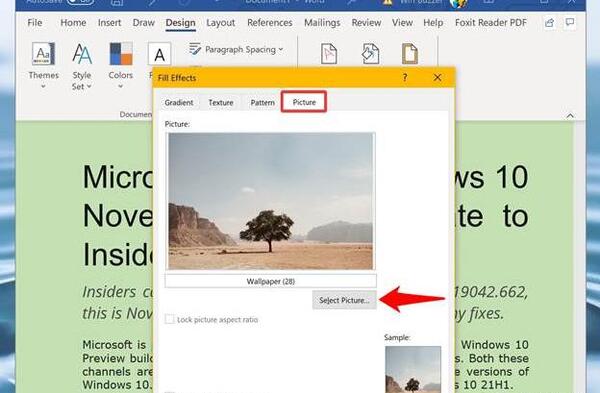Click the Watermark icon in the ribbon
This screenshot has width=600, height=393.
point(329,54)
